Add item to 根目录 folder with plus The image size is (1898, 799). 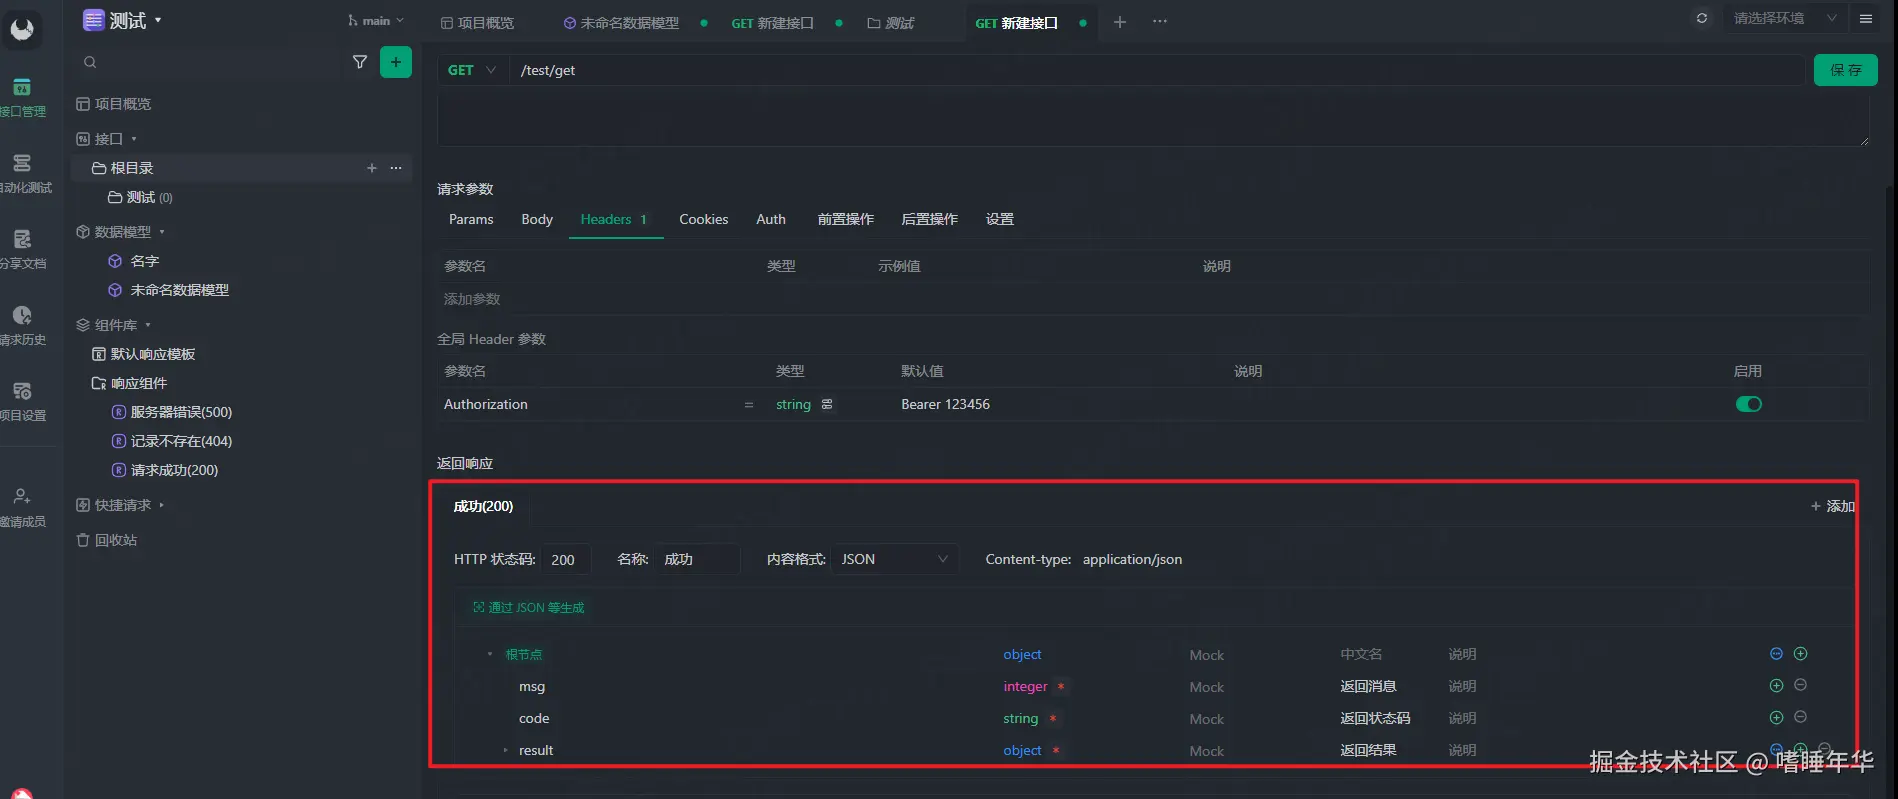[372, 168]
